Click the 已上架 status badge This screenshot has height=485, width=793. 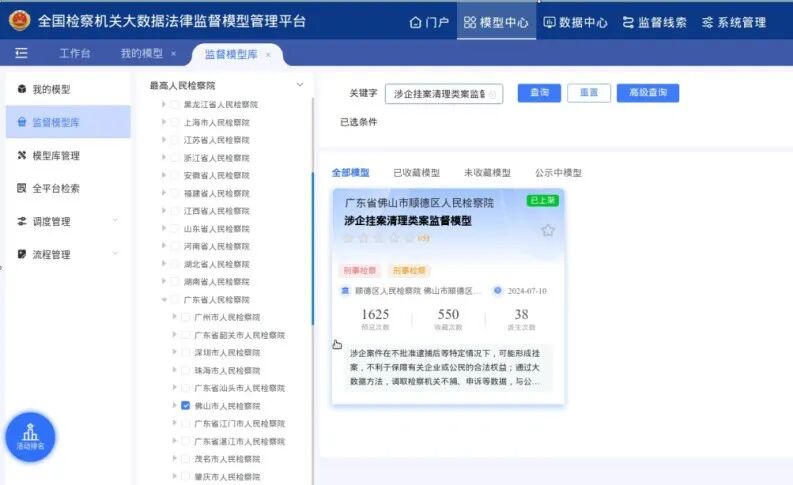click(543, 201)
